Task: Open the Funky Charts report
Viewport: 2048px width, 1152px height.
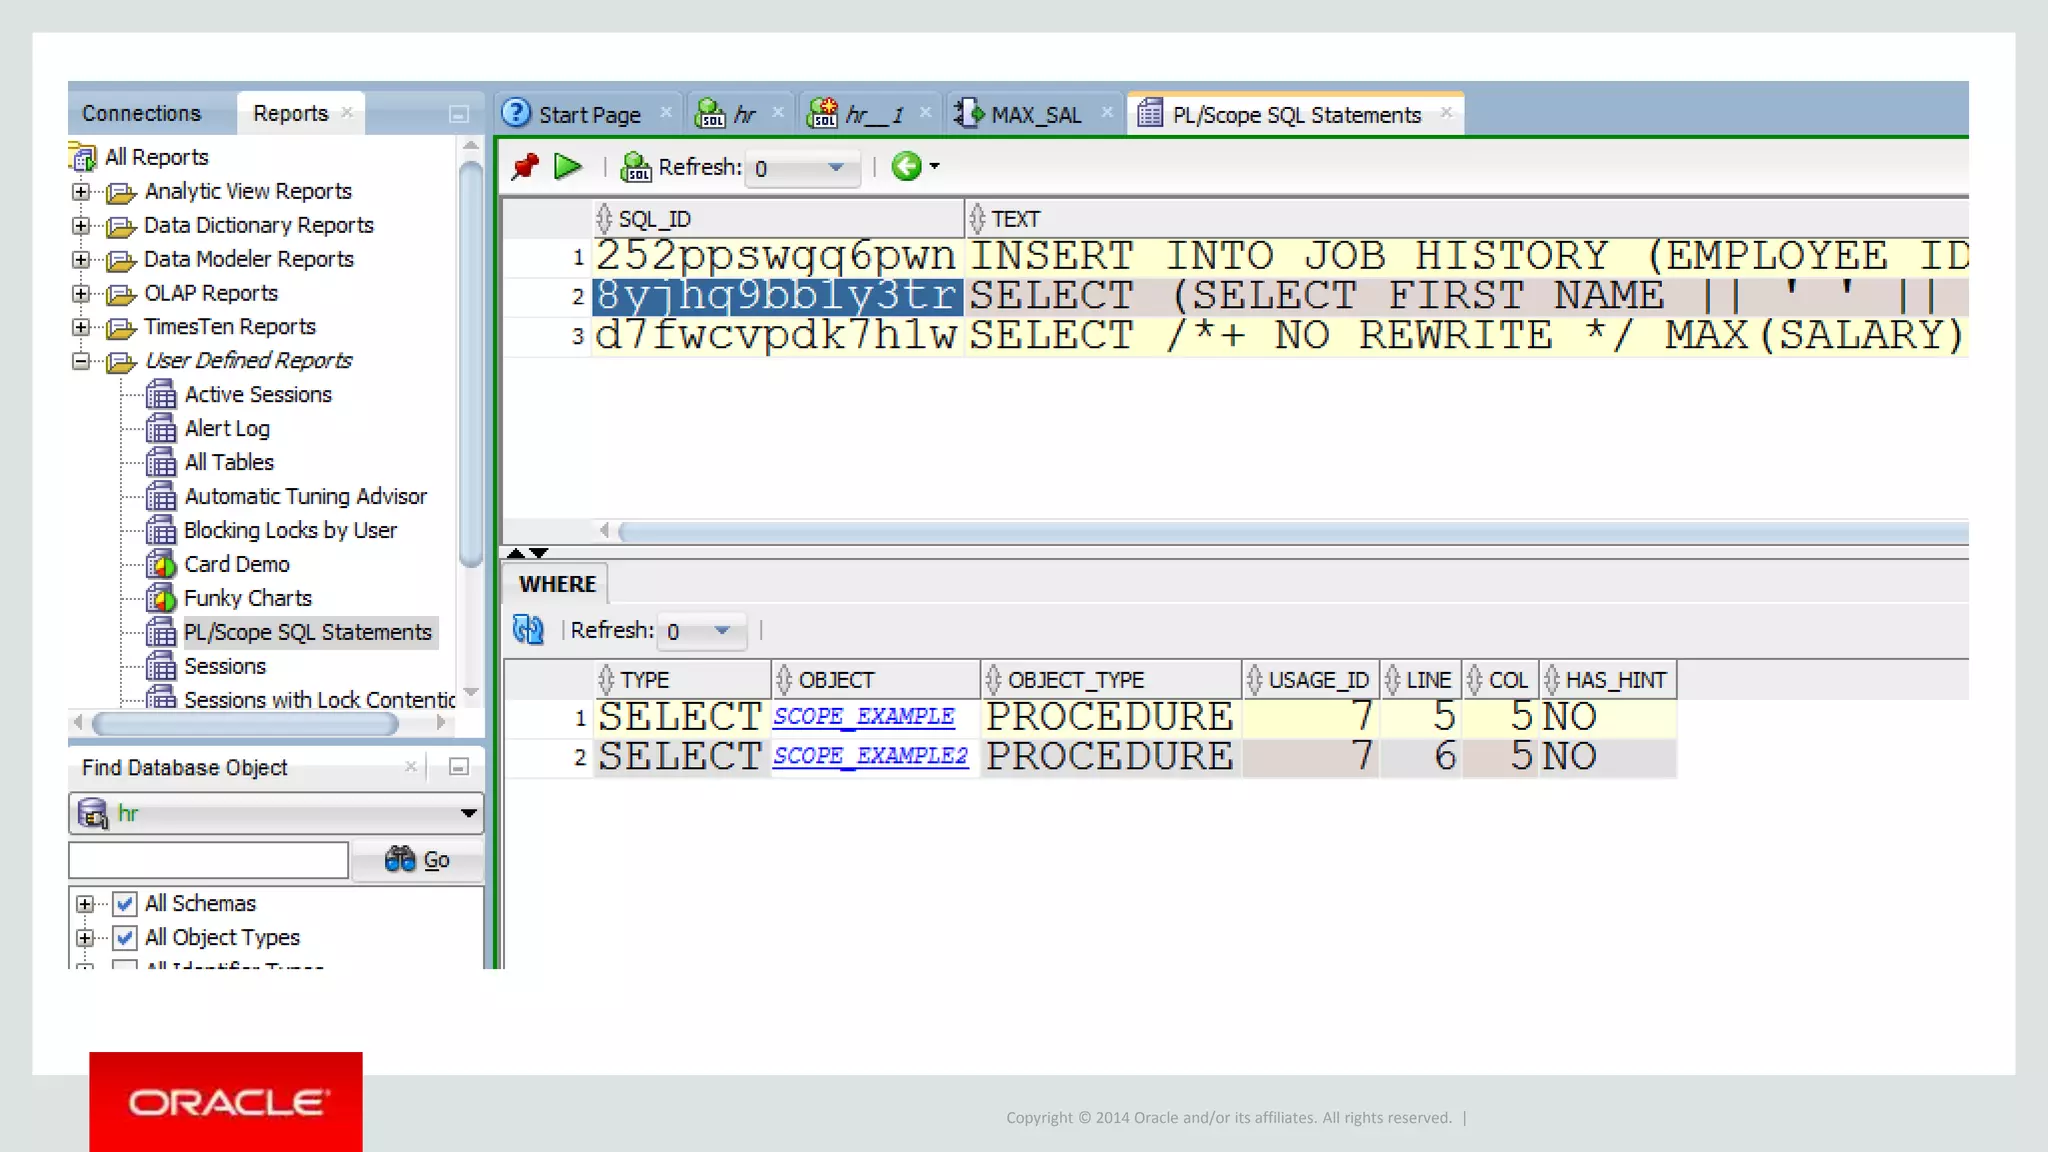Action: click(248, 598)
